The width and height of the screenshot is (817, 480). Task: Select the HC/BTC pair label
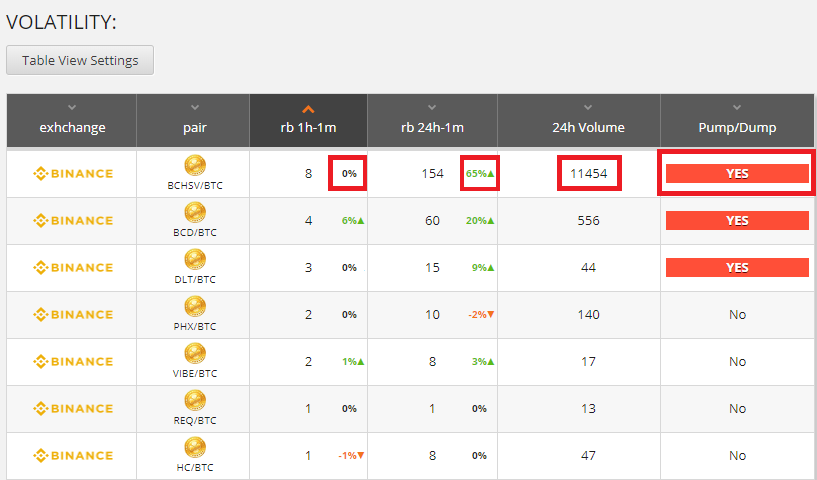click(x=195, y=467)
